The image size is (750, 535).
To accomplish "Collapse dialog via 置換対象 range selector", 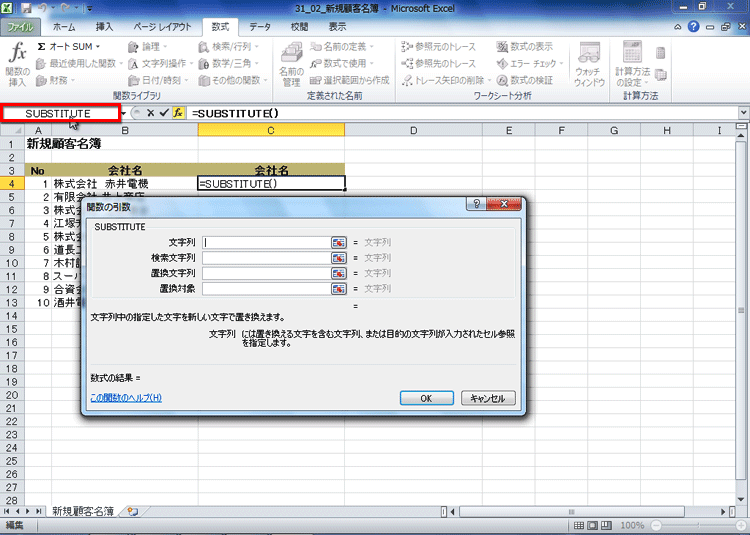I will [x=339, y=288].
